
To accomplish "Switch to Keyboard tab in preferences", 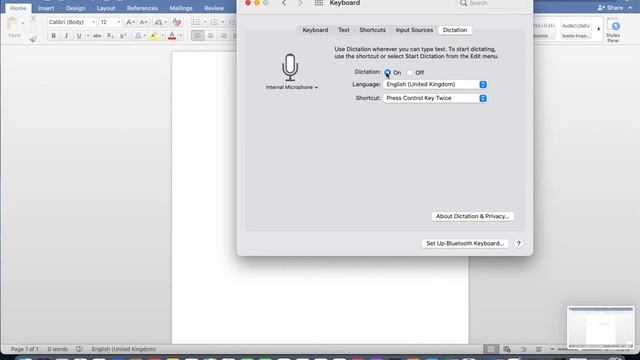I will coord(315,30).
